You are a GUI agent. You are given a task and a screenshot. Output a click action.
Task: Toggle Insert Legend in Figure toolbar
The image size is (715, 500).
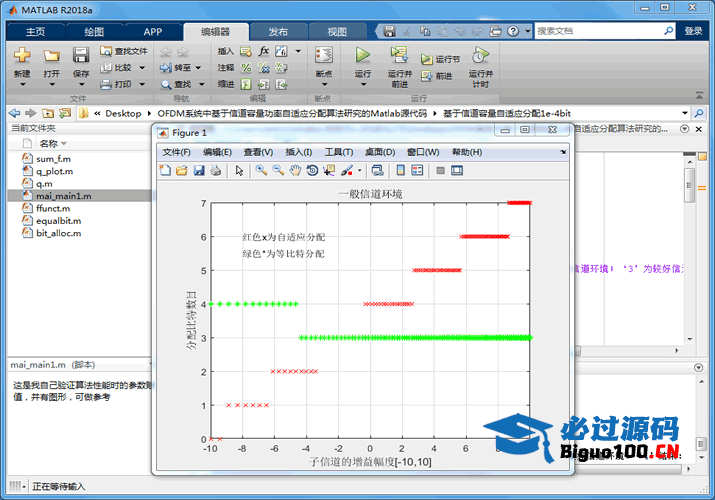pos(417,171)
